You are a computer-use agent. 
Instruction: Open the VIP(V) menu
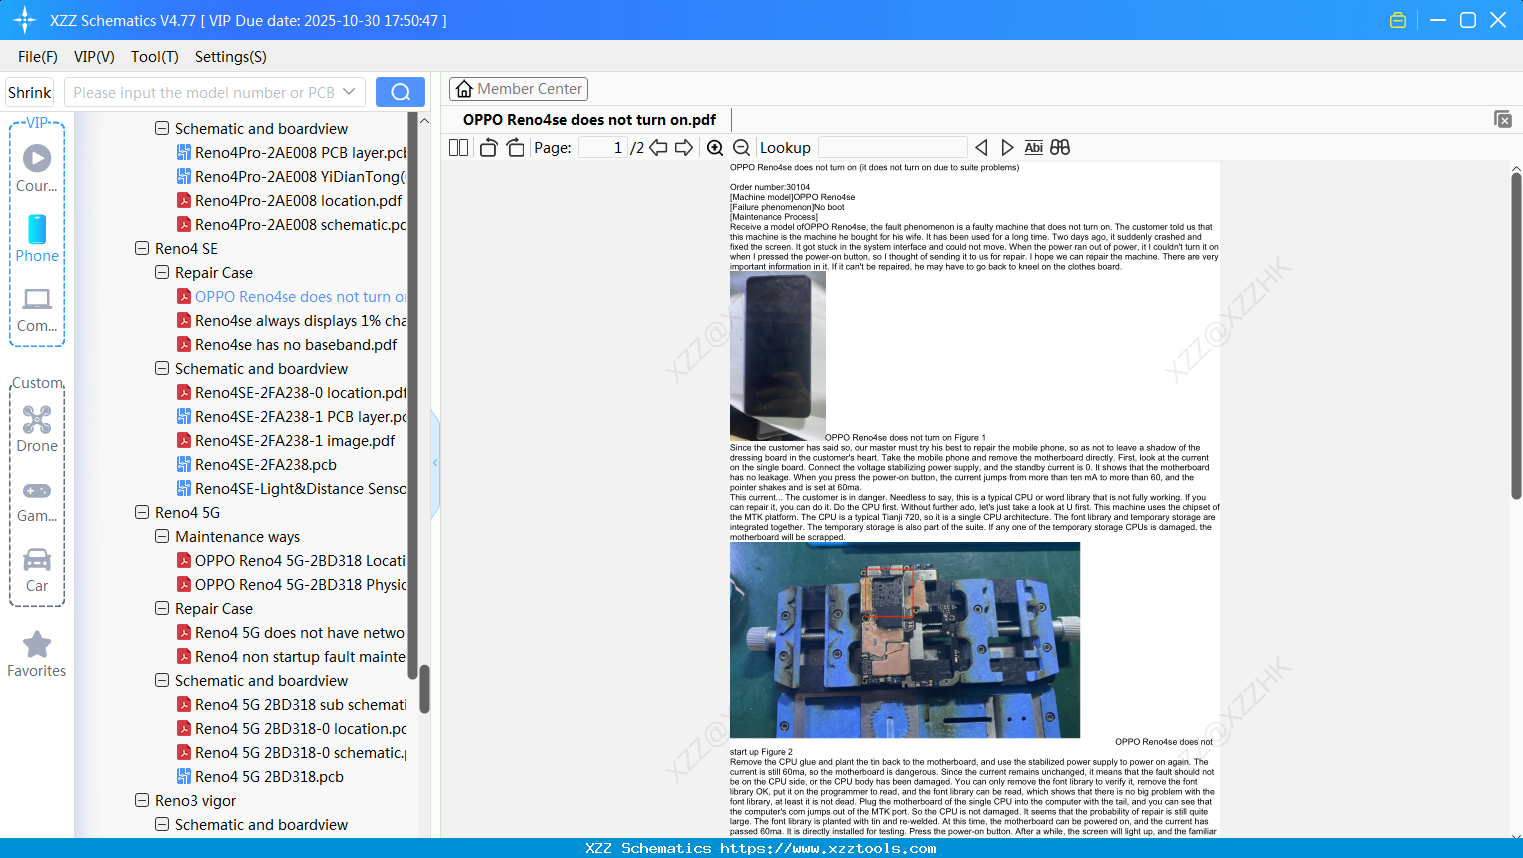(94, 57)
